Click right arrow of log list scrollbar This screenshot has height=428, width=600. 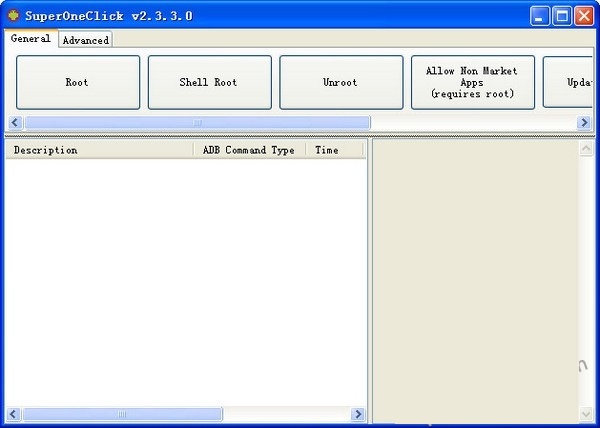click(x=358, y=414)
